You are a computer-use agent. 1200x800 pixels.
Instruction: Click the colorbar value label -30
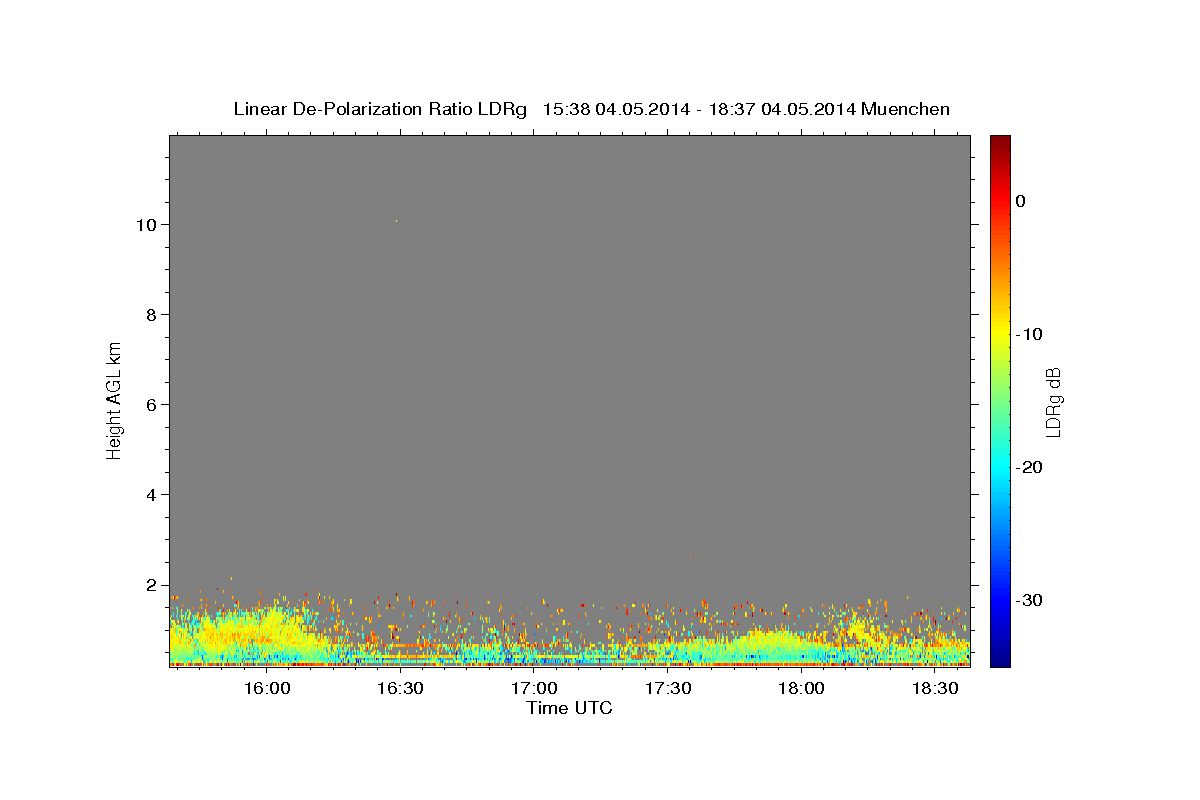coord(1028,600)
